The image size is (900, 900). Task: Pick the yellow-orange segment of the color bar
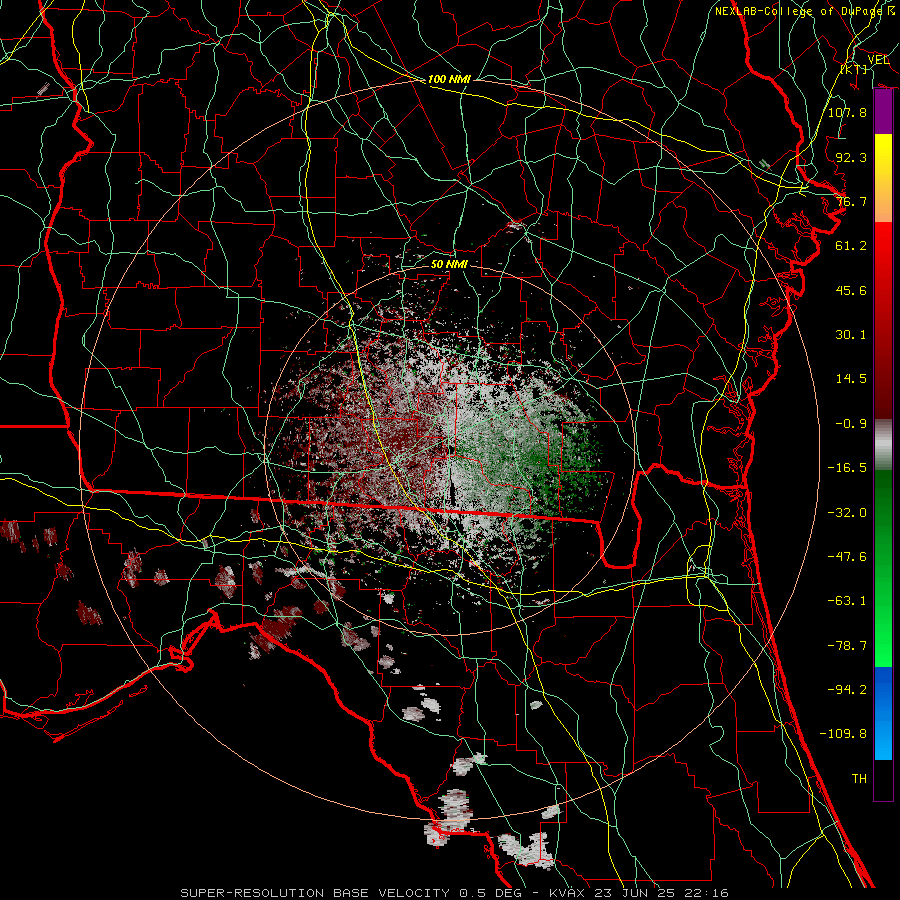click(x=883, y=178)
